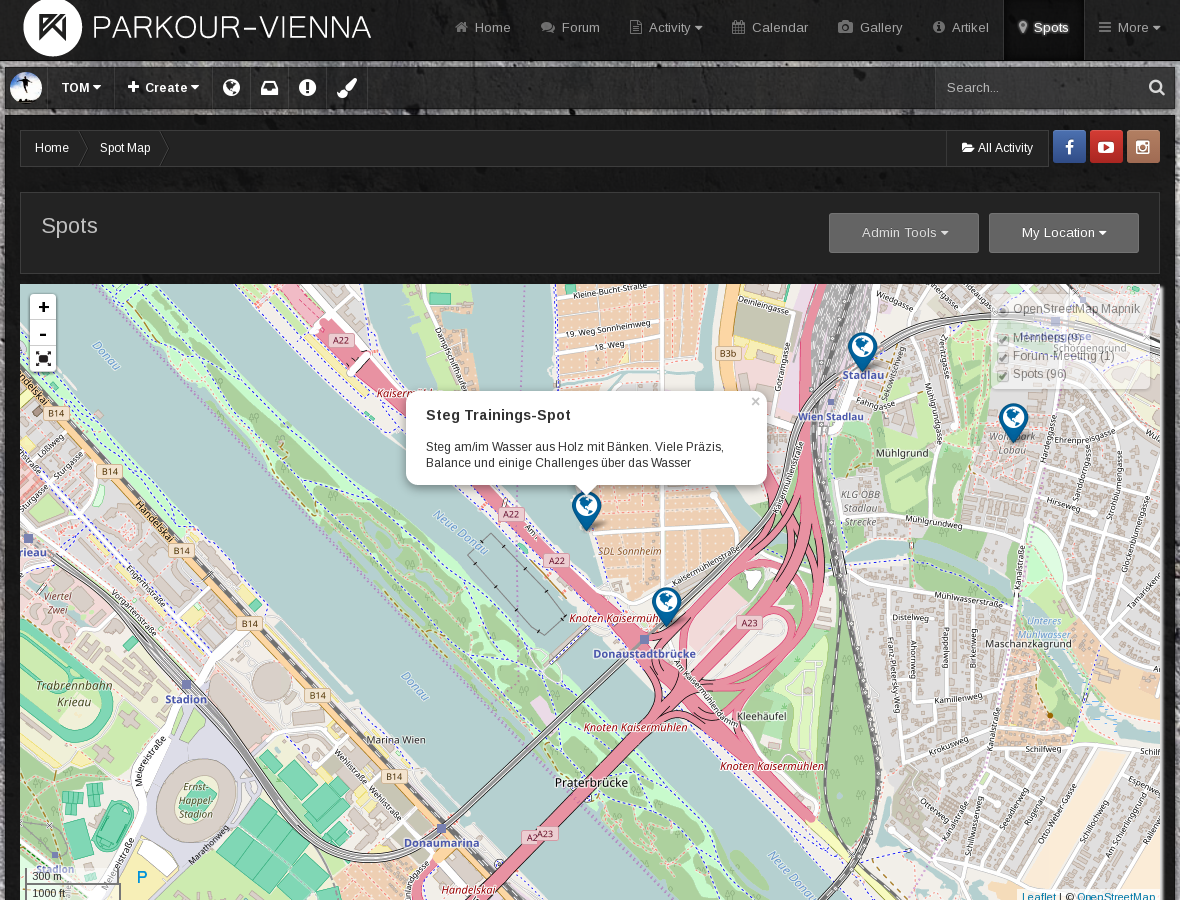
Task: Open the YouTube social icon
Action: [x=1106, y=147]
